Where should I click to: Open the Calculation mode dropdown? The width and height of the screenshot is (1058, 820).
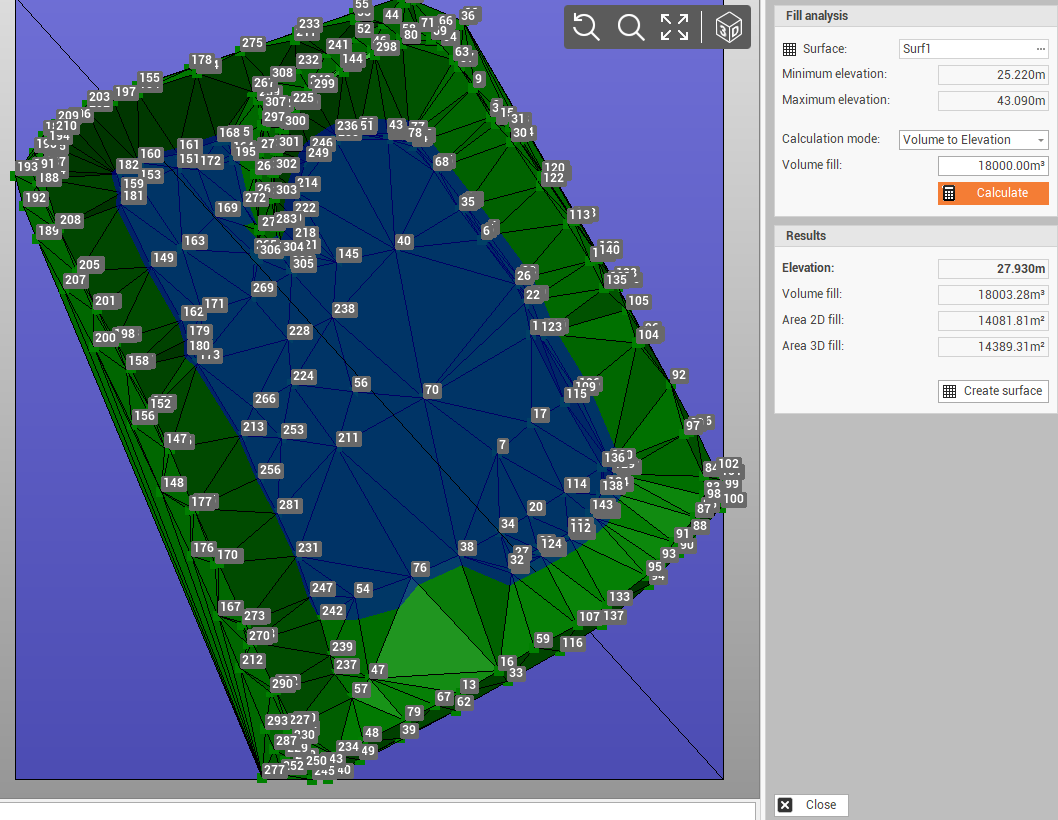[973, 140]
